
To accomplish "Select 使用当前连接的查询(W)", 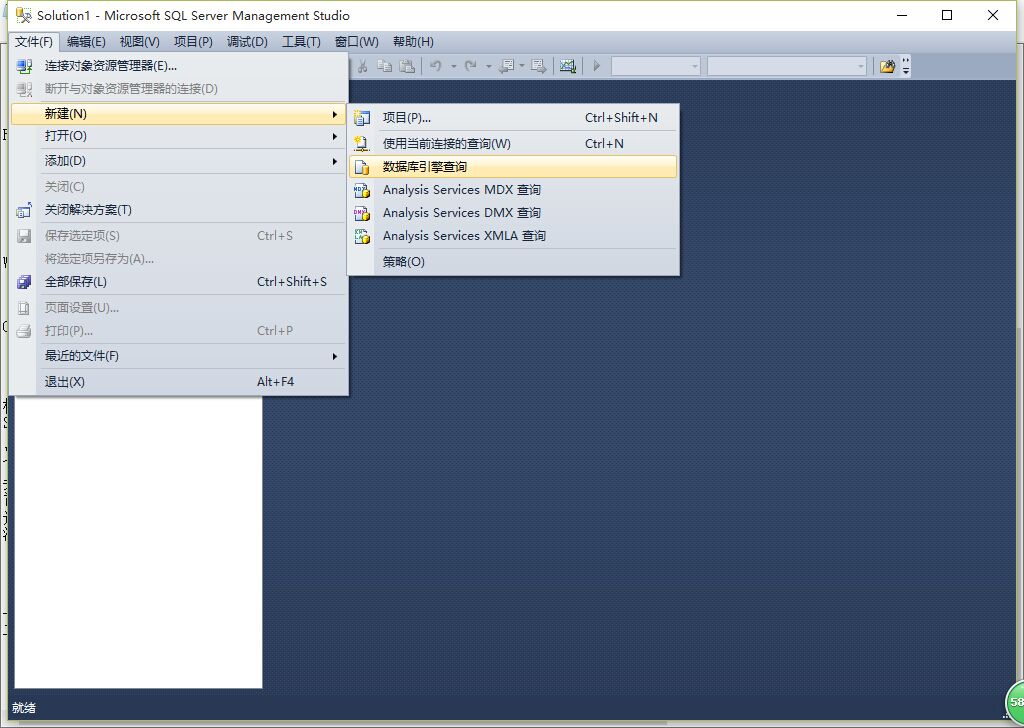I will point(513,144).
